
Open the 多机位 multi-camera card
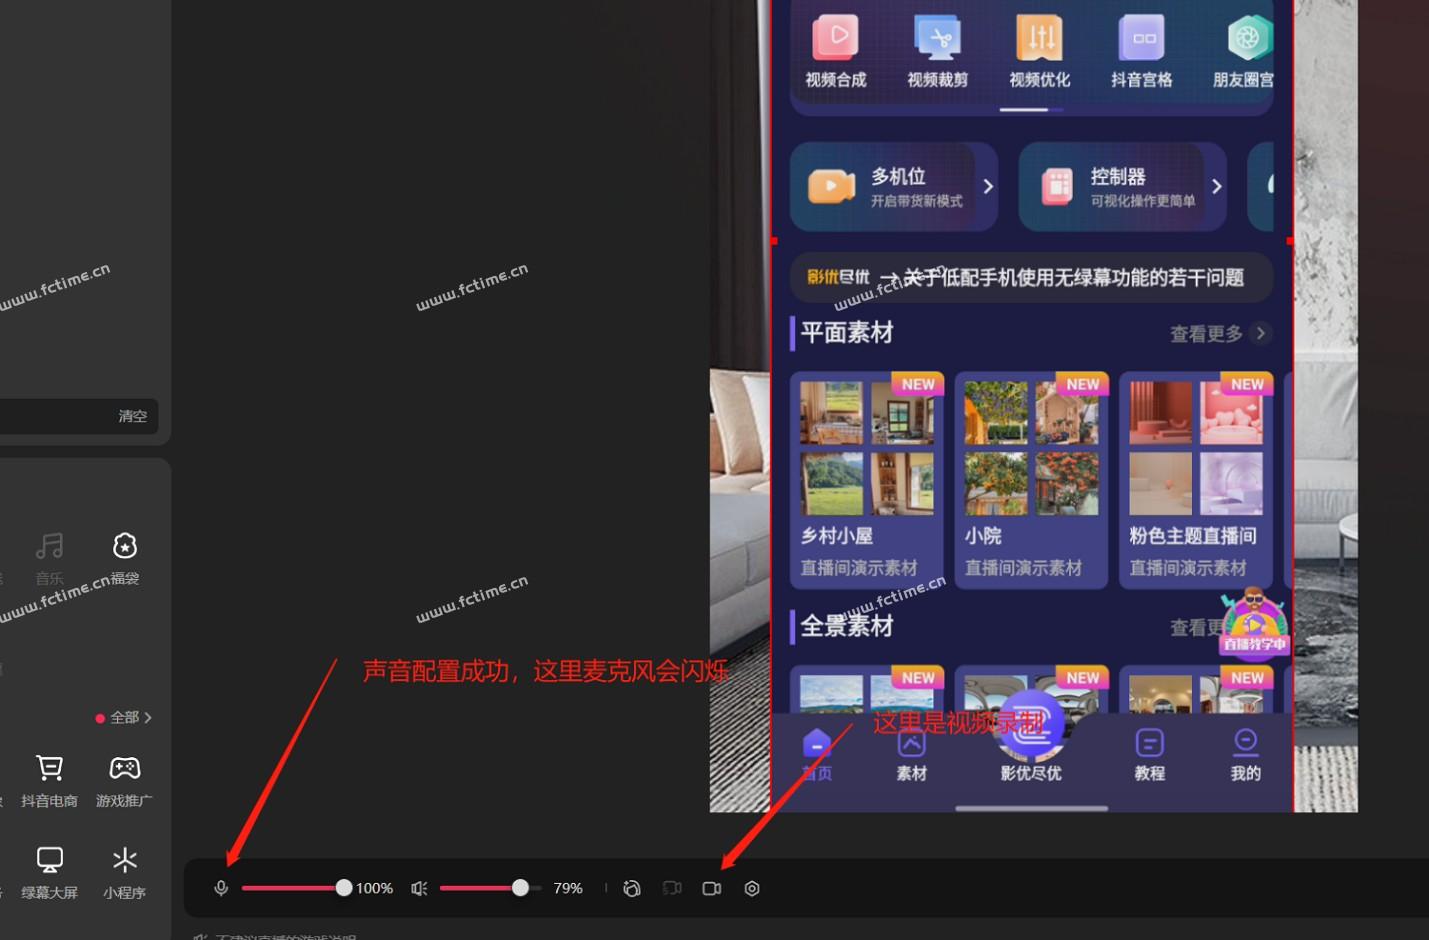pos(894,186)
